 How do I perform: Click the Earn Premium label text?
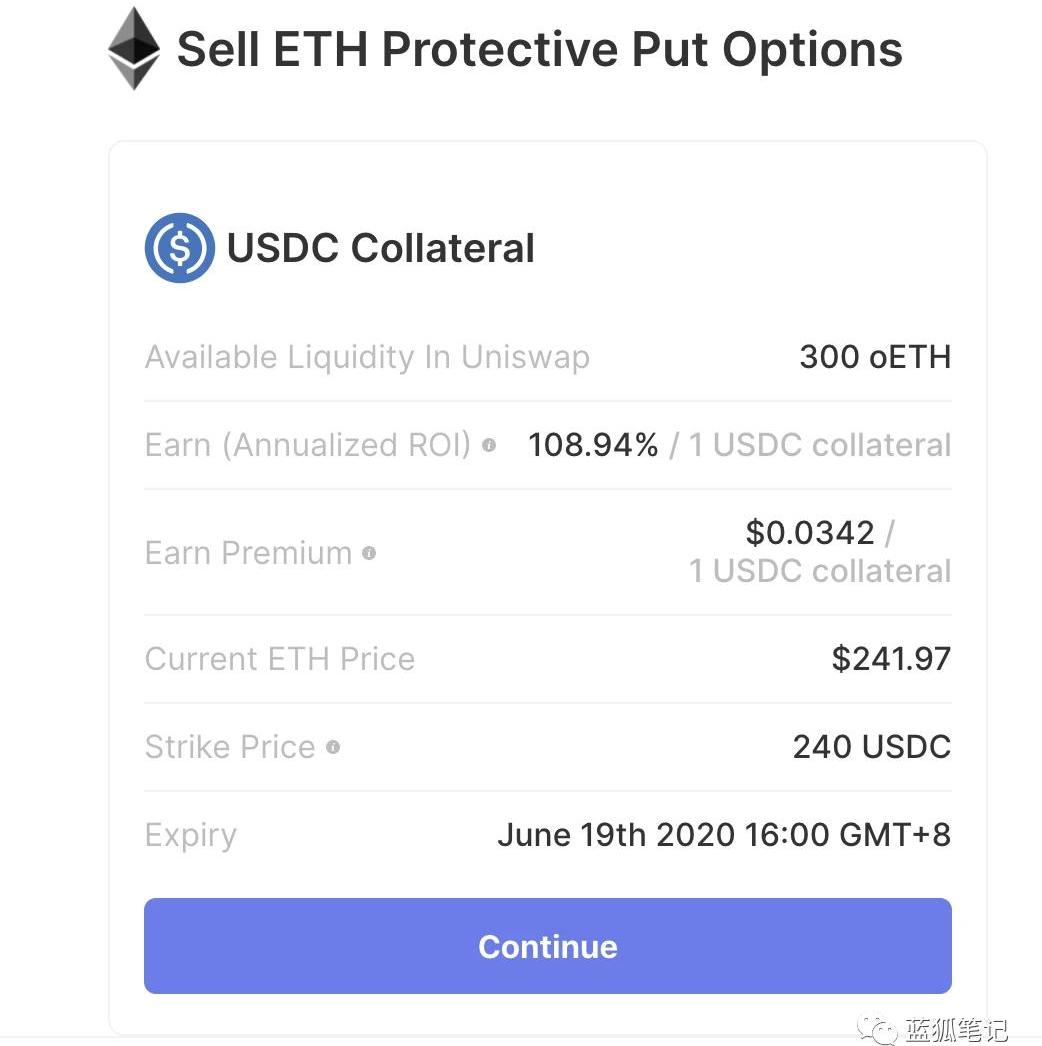[x=248, y=553]
